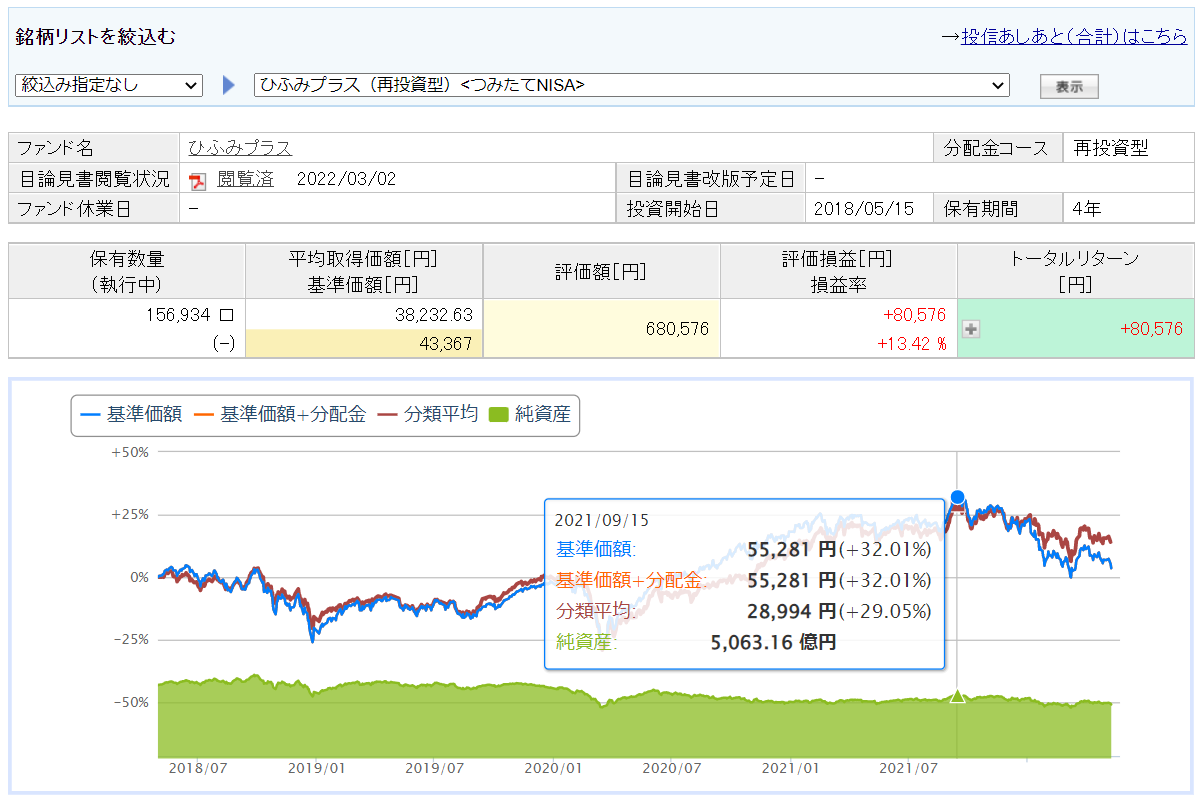Open the ひふみプラス（再投資型） fund selector dropdown
The image size is (1201, 796).
pyautogui.click(x=632, y=85)
